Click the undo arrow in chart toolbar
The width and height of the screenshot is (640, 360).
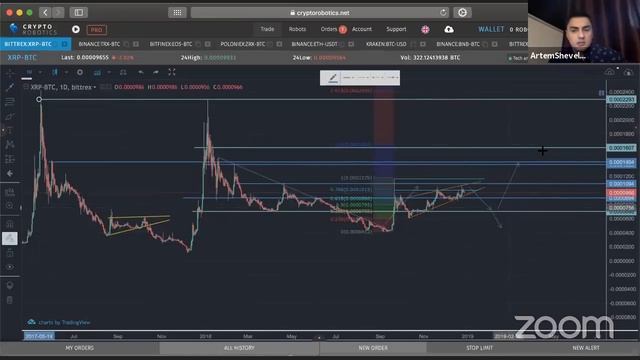tap(140, 72)
